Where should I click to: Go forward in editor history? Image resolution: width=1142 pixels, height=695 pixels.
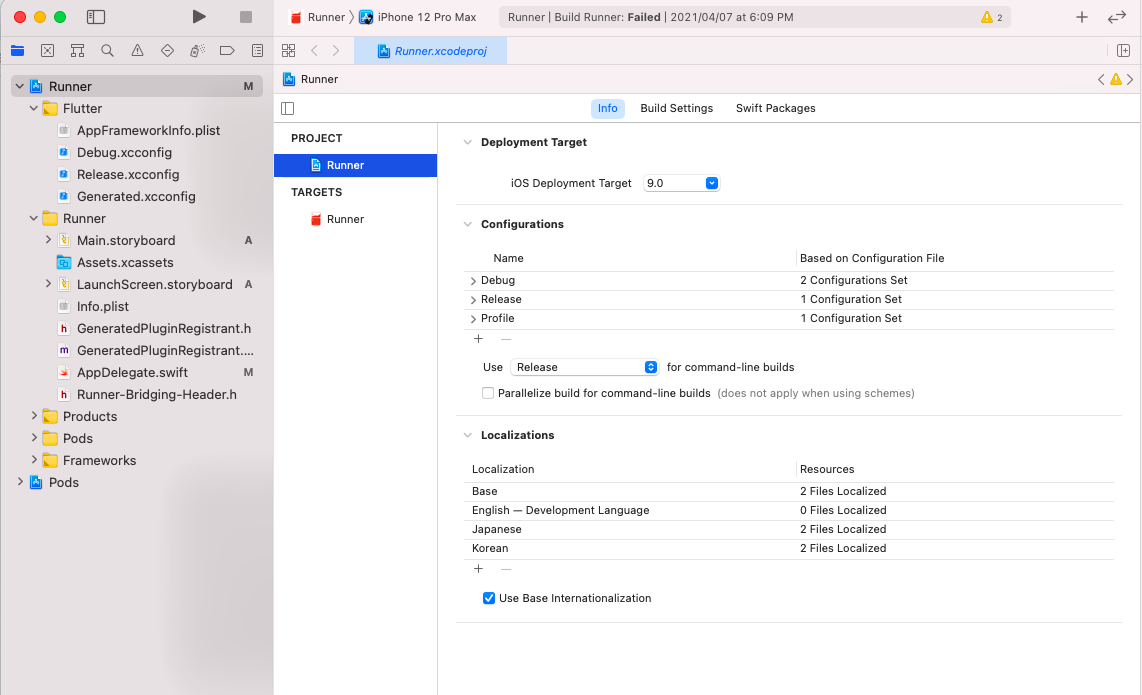pyautogui.click(x=336, y=50)
